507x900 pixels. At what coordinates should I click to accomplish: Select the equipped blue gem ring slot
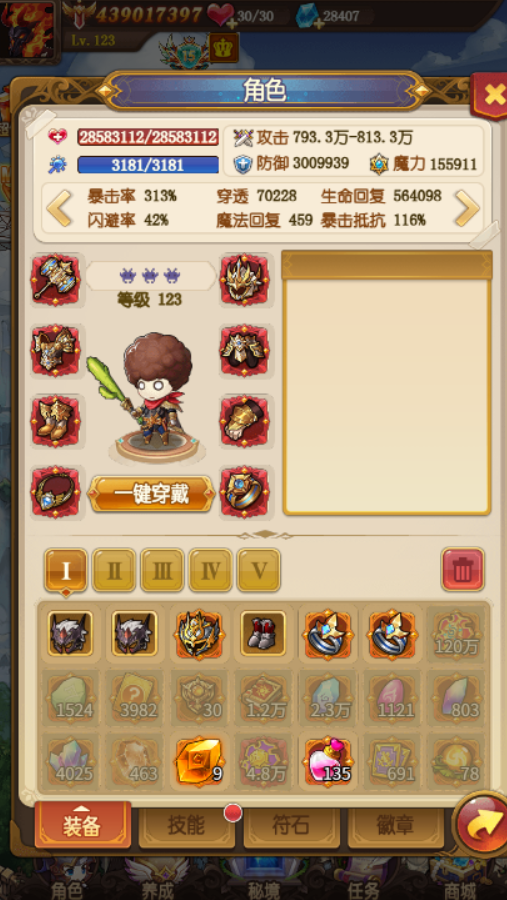pos(245,492)
